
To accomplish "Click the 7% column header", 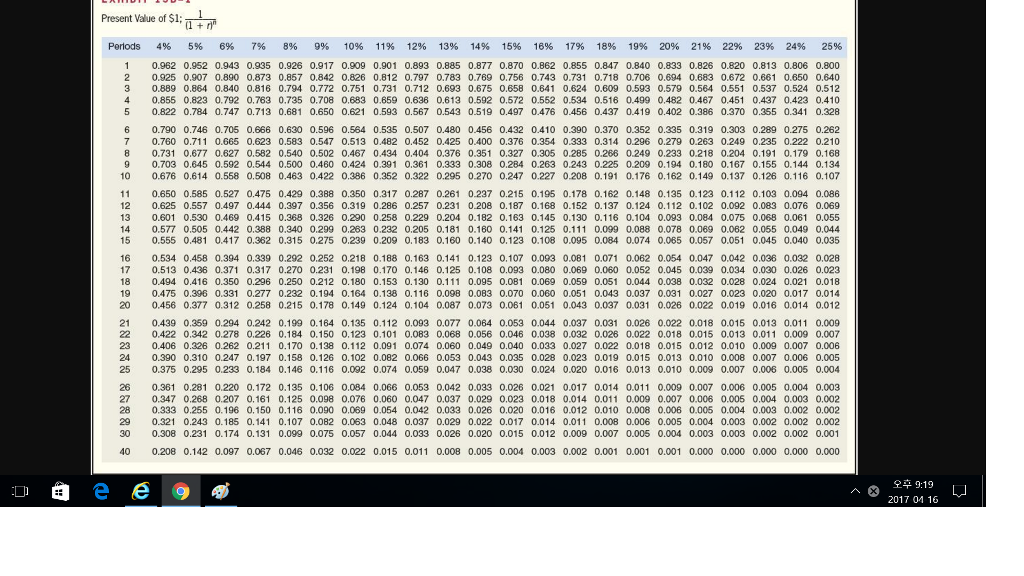I will pyautogui.click(x=259, y=46).
